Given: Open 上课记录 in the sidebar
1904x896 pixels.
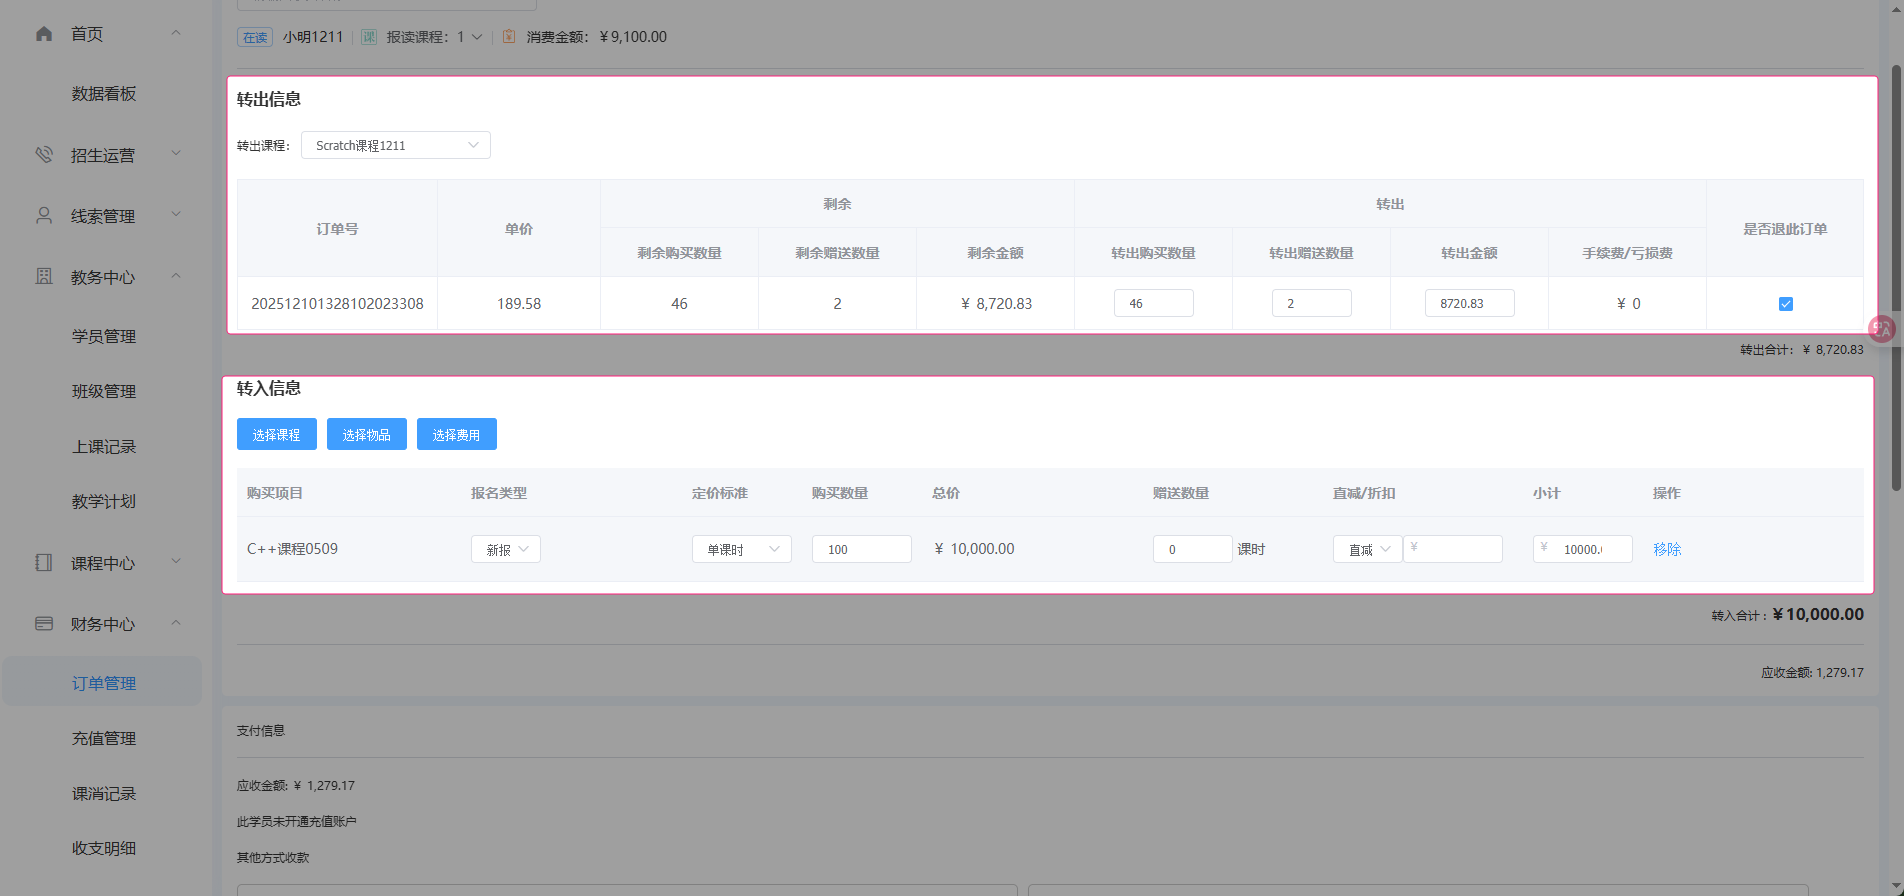Looking at the screenshot, I should click(x=104, y=447).
